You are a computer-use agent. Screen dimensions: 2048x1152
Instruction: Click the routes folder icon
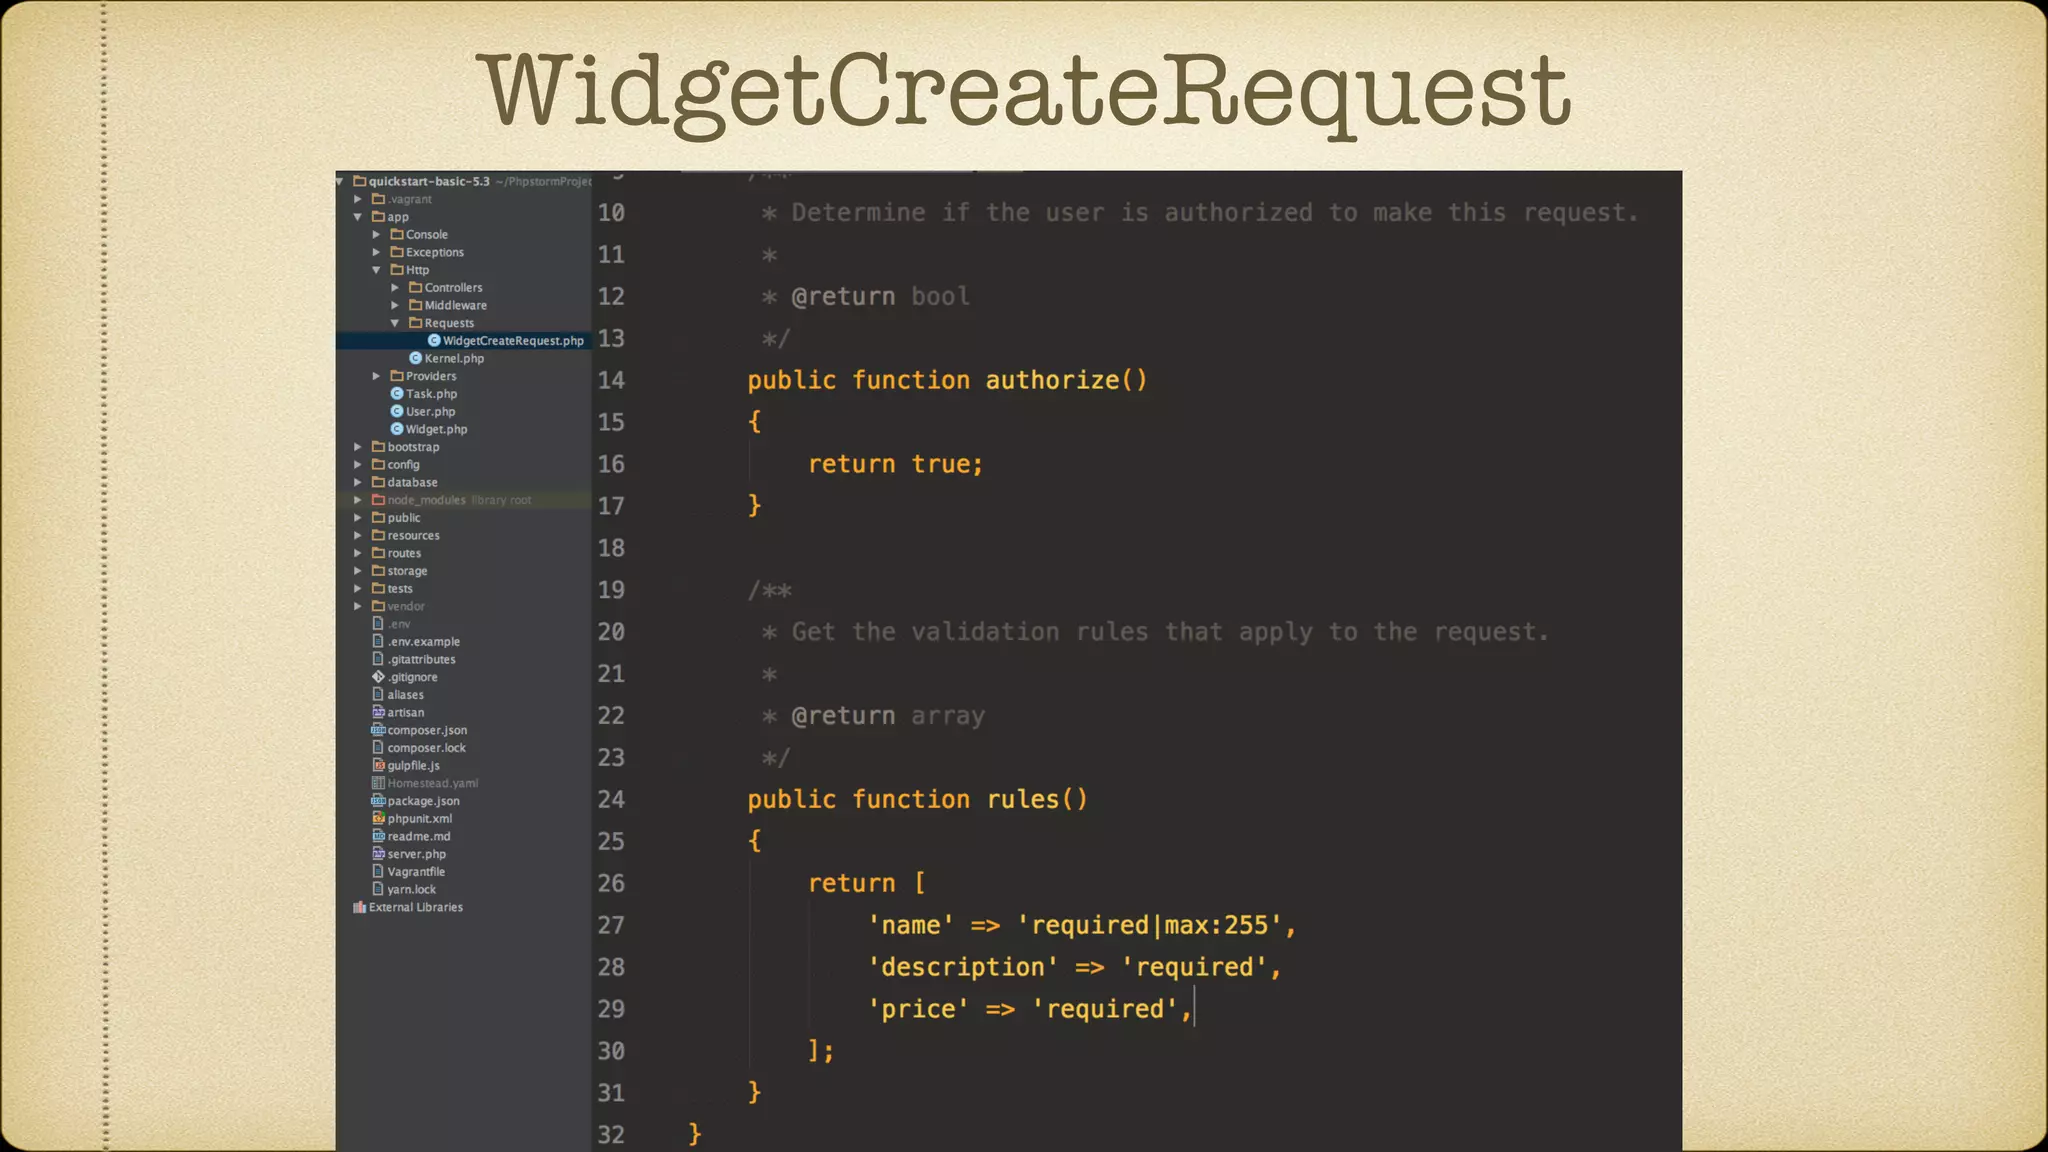coord(378,553)
